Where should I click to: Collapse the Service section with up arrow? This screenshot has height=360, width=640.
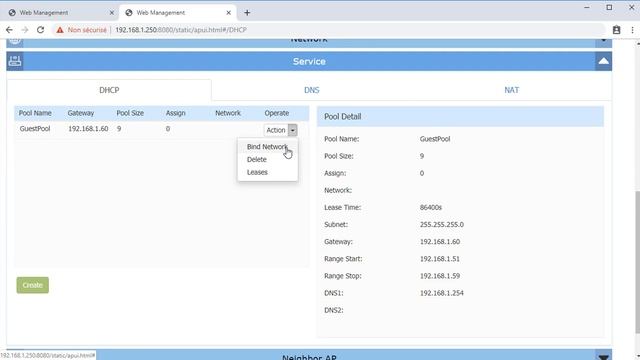point(603,61)
